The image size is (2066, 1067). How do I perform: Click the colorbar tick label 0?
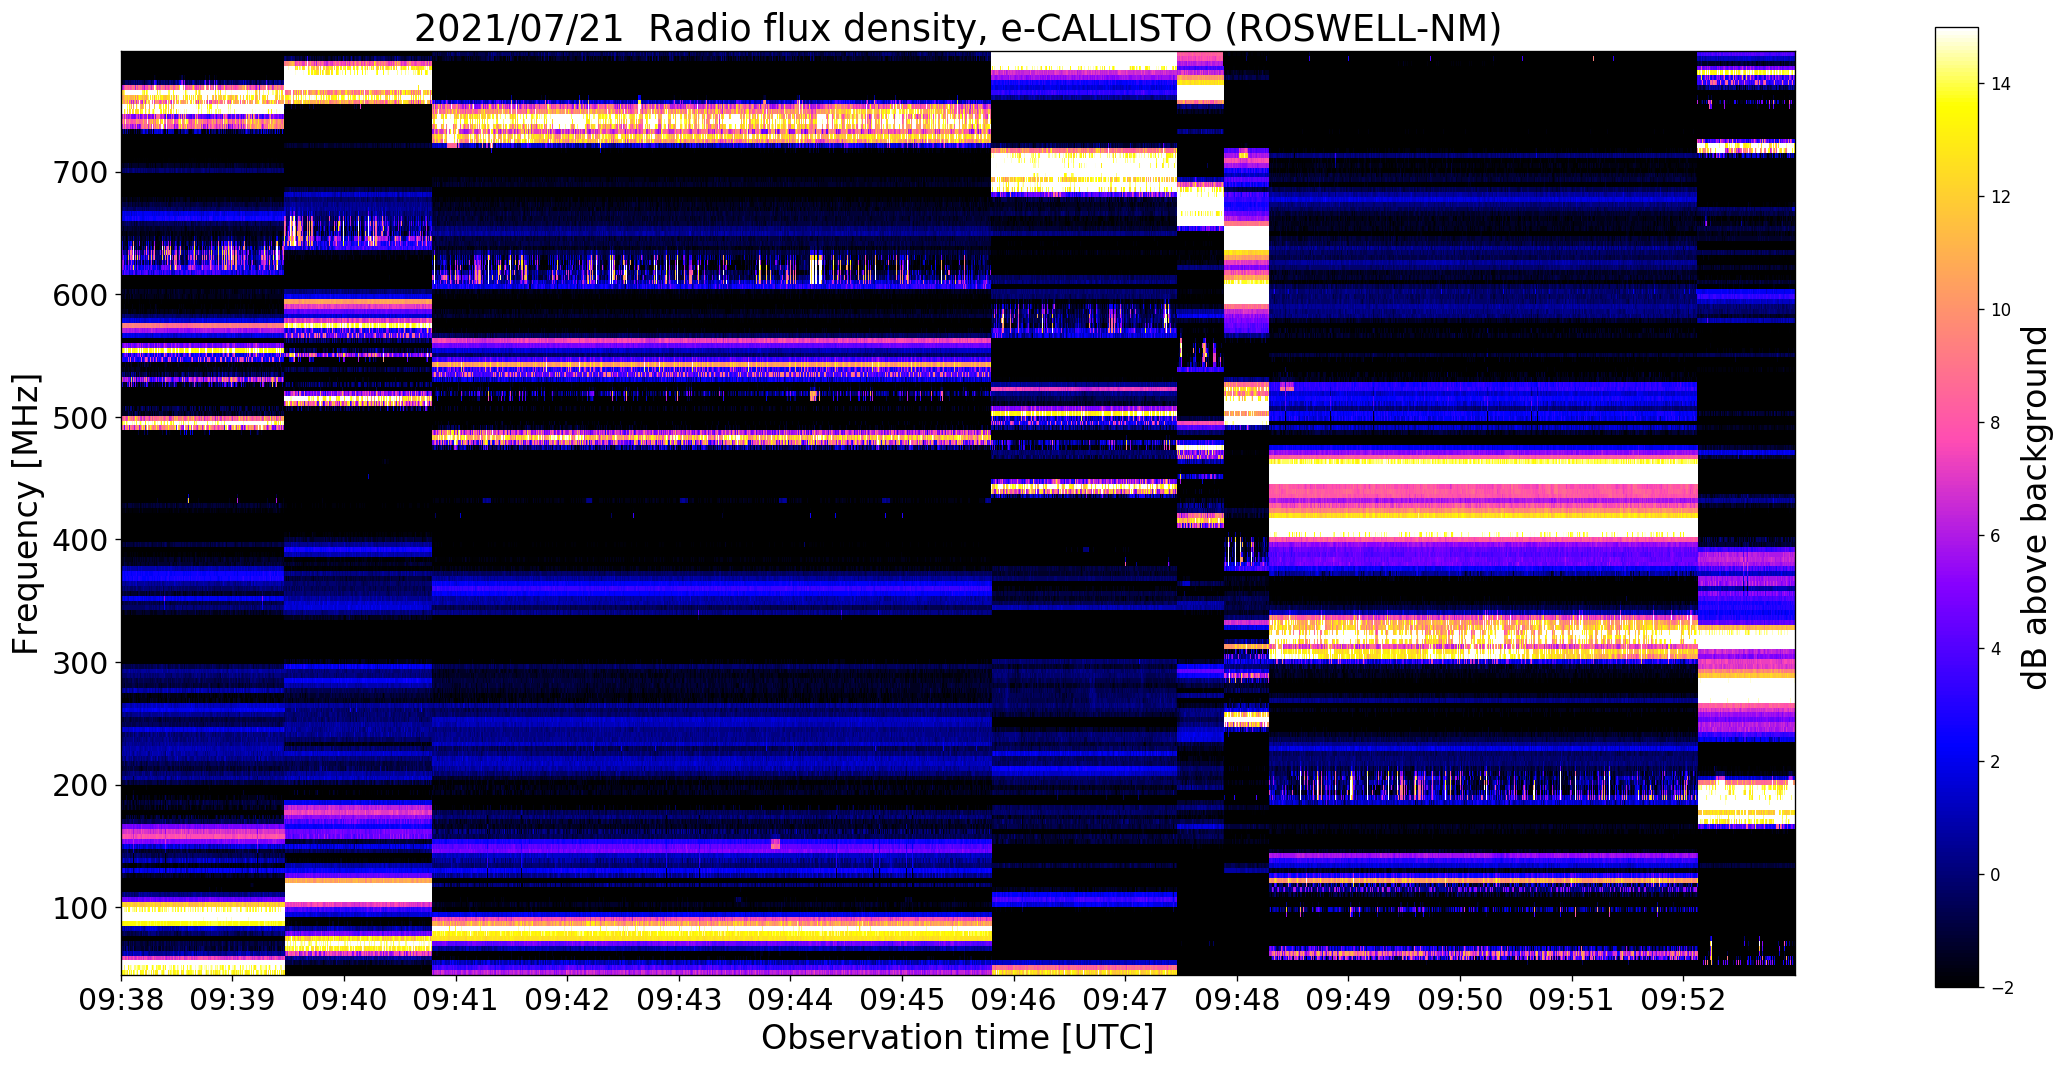click(1995, 875)
